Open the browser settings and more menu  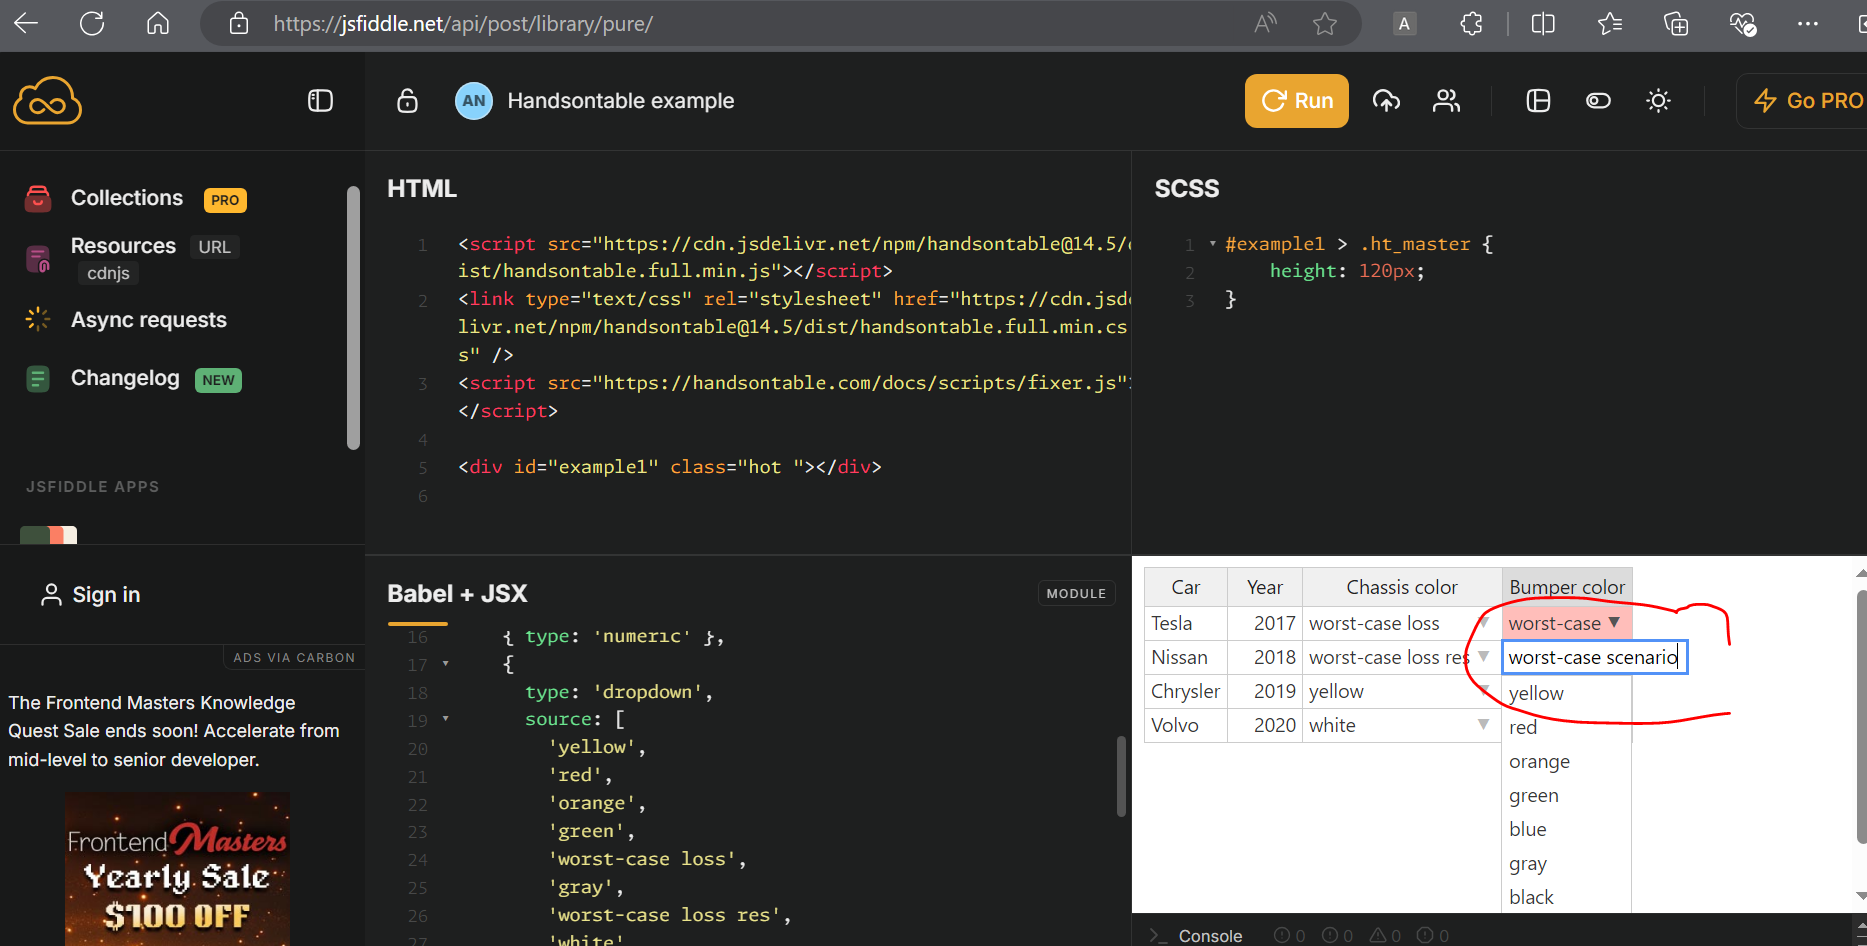point(1808,23)
